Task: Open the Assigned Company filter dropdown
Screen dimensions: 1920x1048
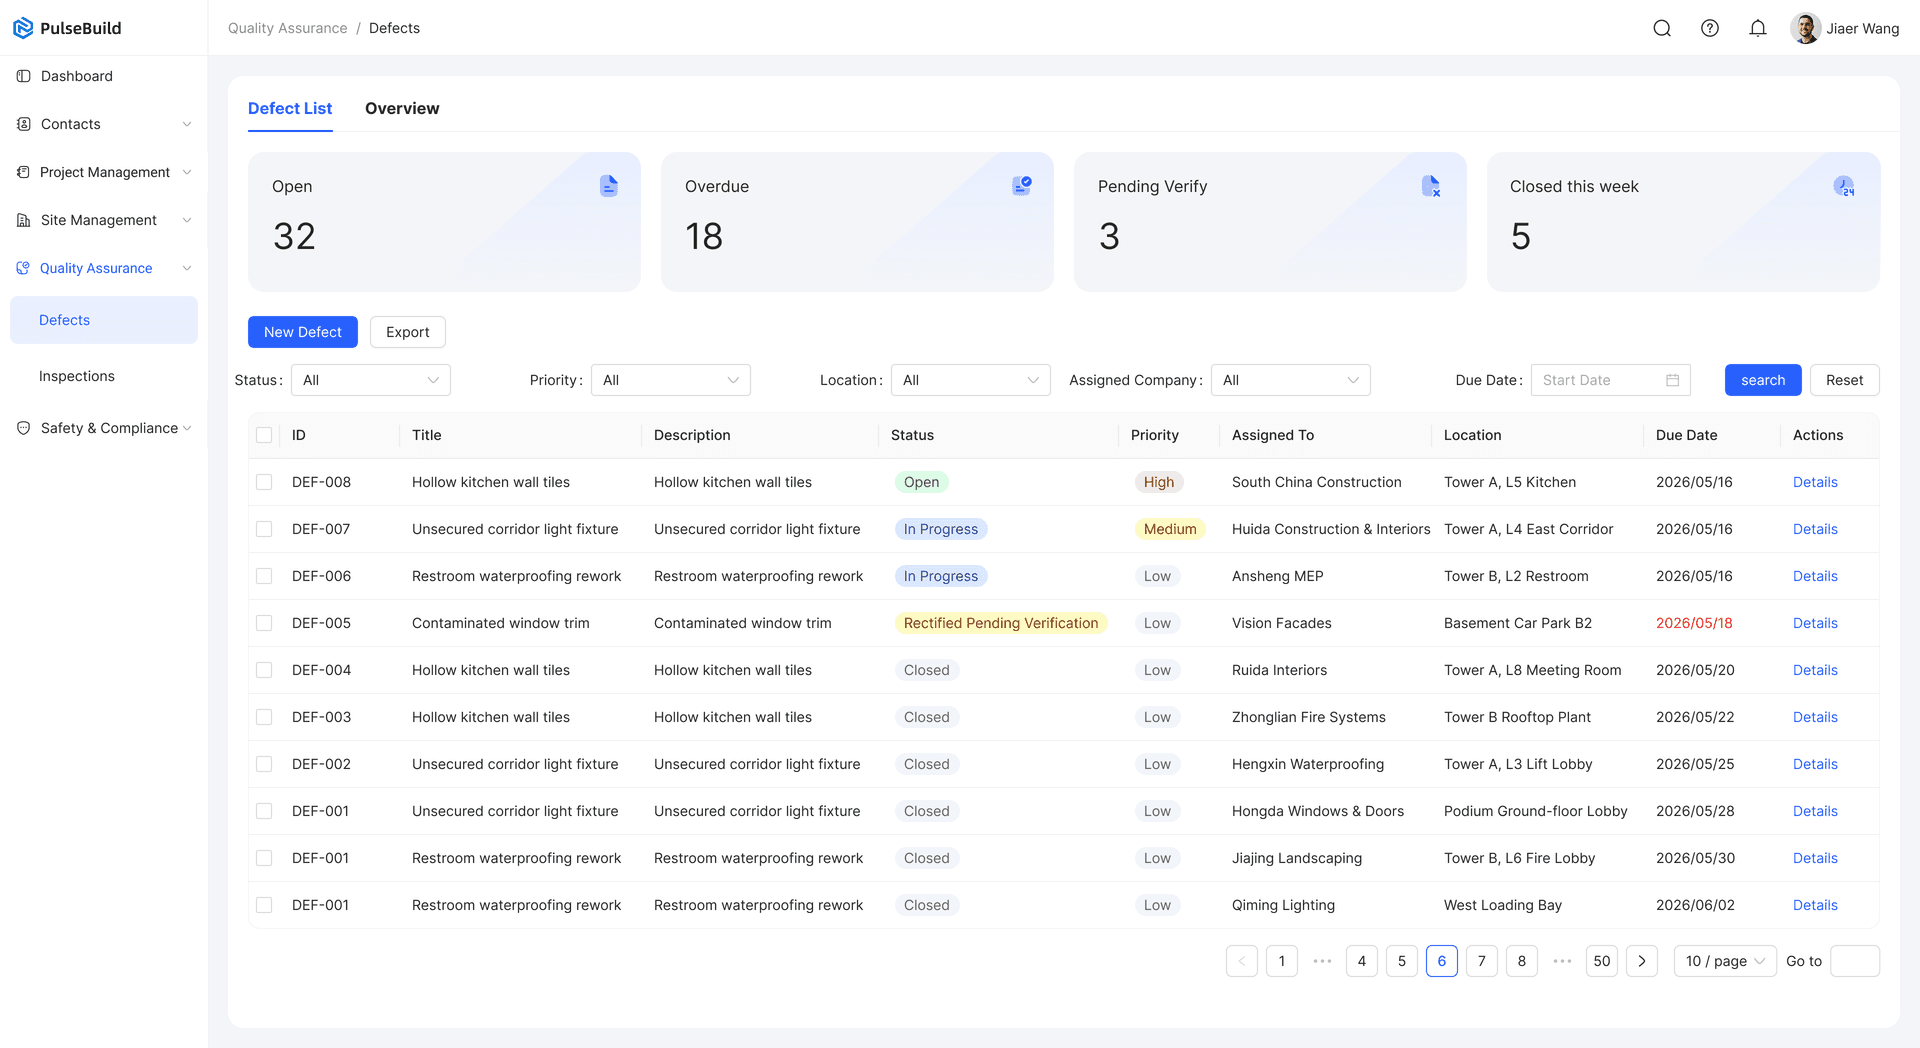Action: [1291, 380]
